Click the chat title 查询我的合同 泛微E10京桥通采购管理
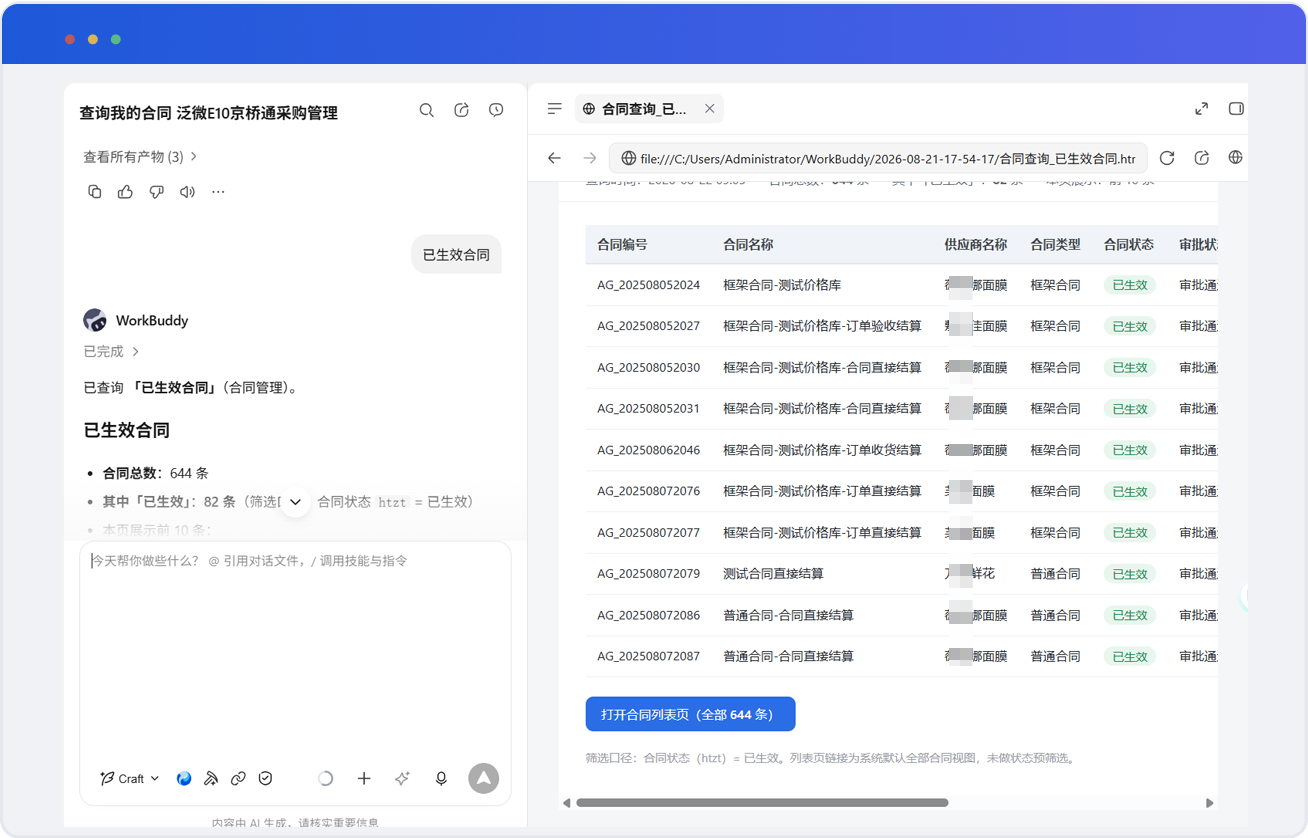Image resolution: width=1308 pixels, height=838 pixels. pos(209,113)
